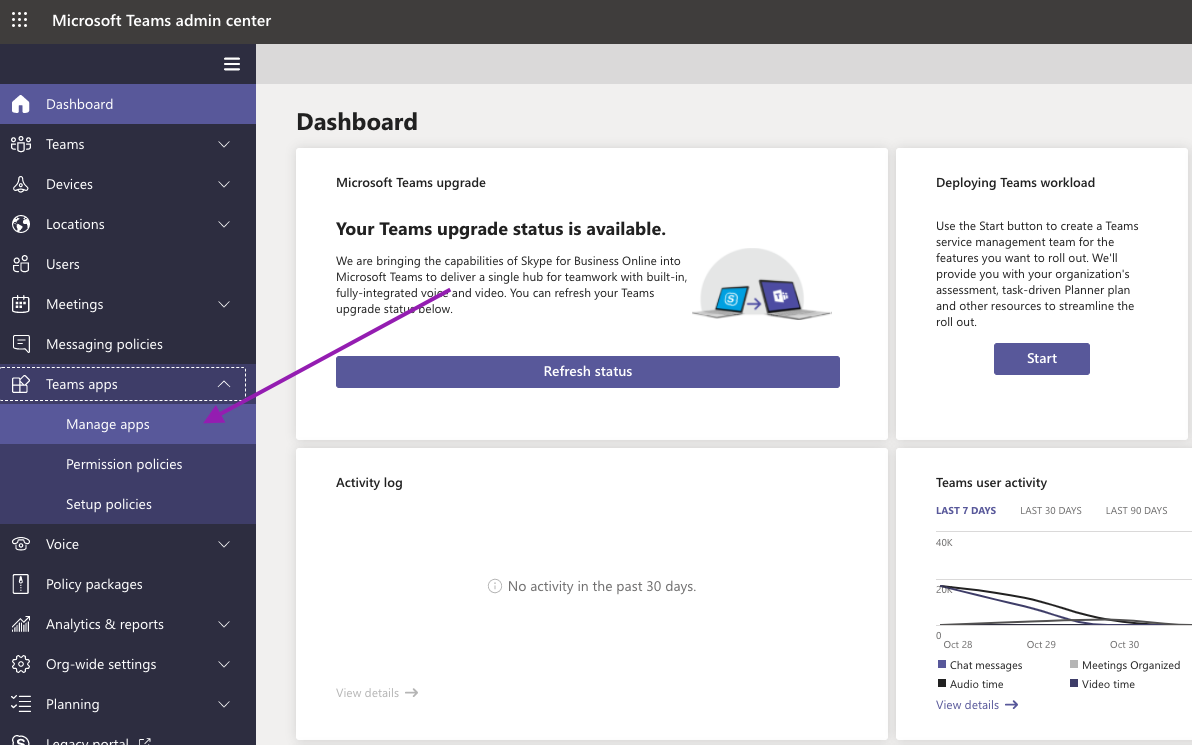
Task: Expand the Meetings section chevron
Action: pos(224,304)
